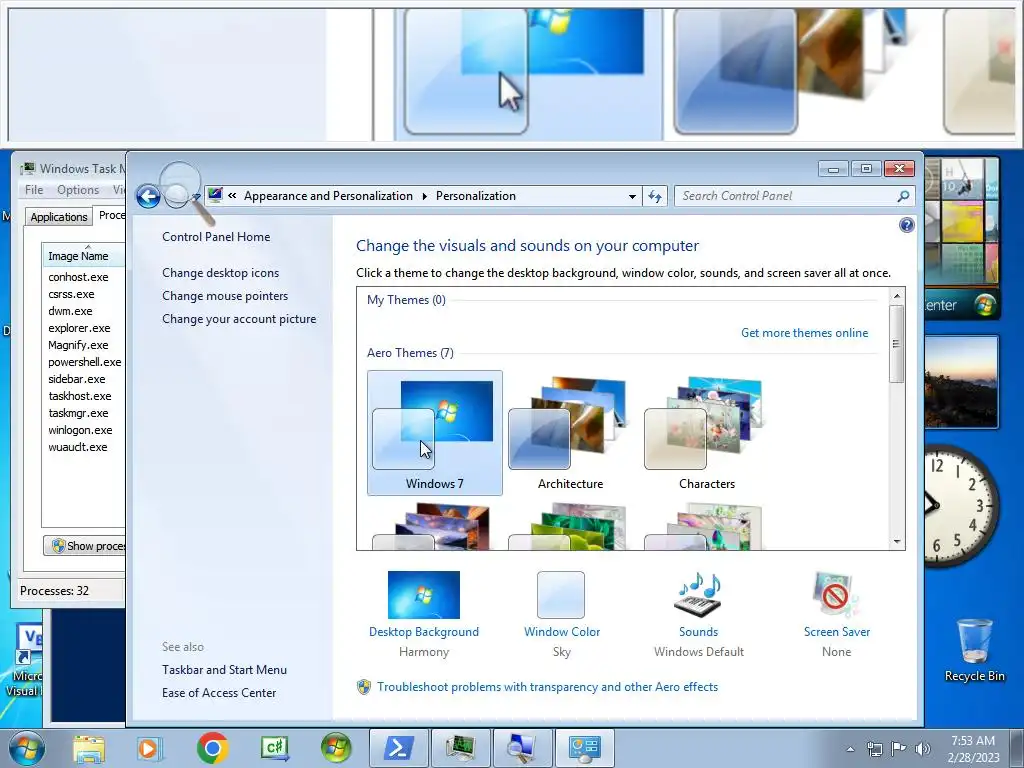
Task: Click the green Windows orb taskbar icon
Action: (x=336, y=748)
